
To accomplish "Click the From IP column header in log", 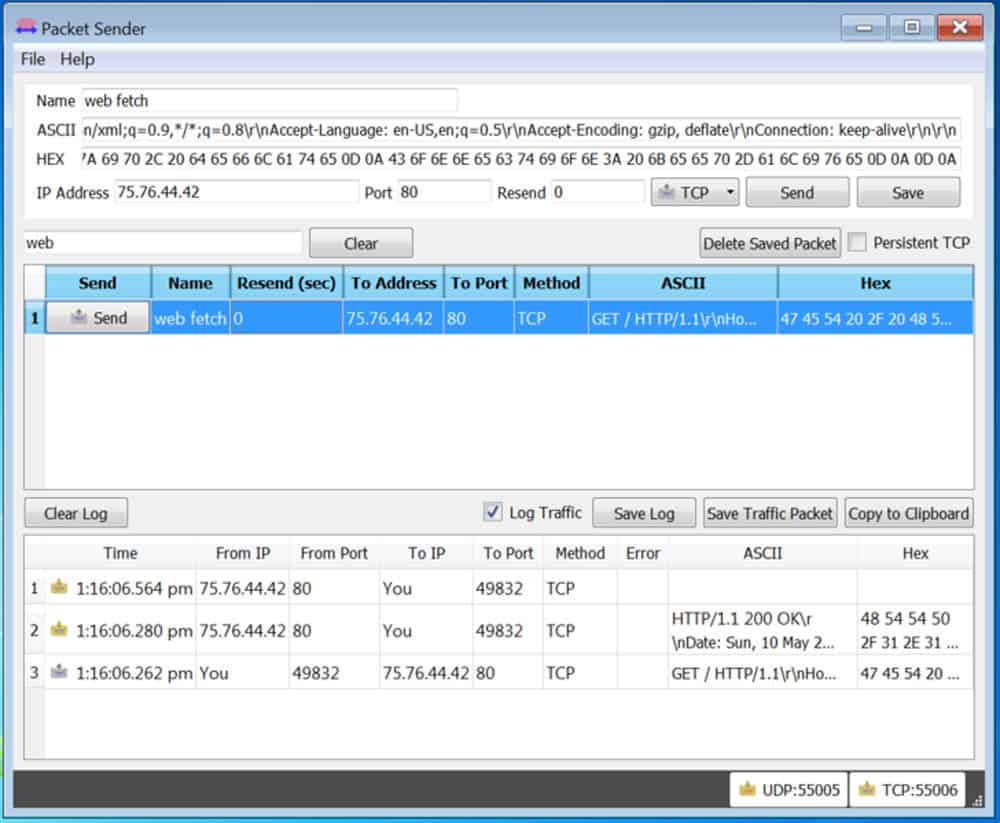I will 243,553.
